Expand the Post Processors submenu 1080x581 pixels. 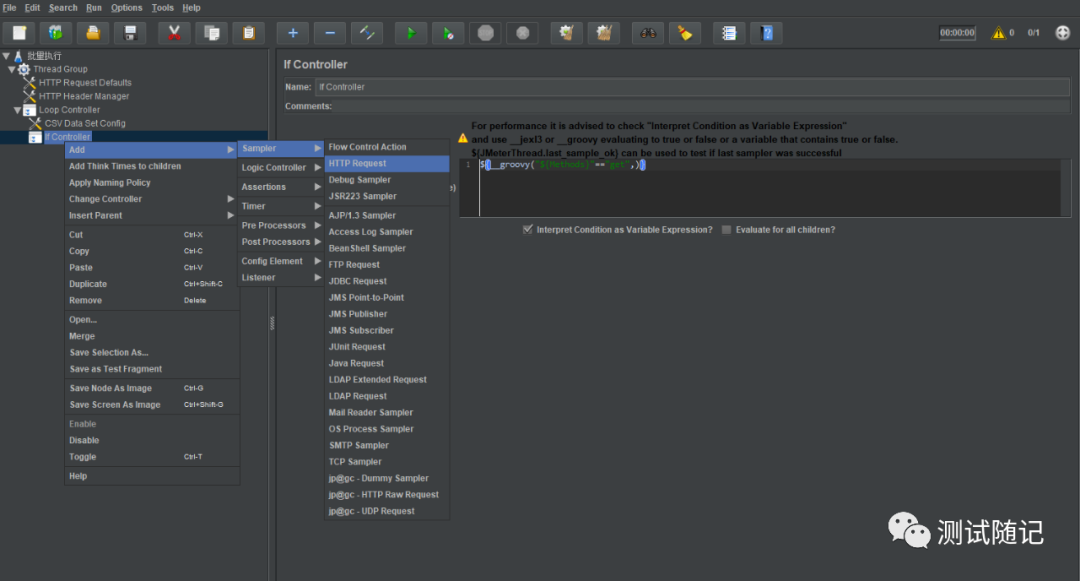(x=281, y=242)
